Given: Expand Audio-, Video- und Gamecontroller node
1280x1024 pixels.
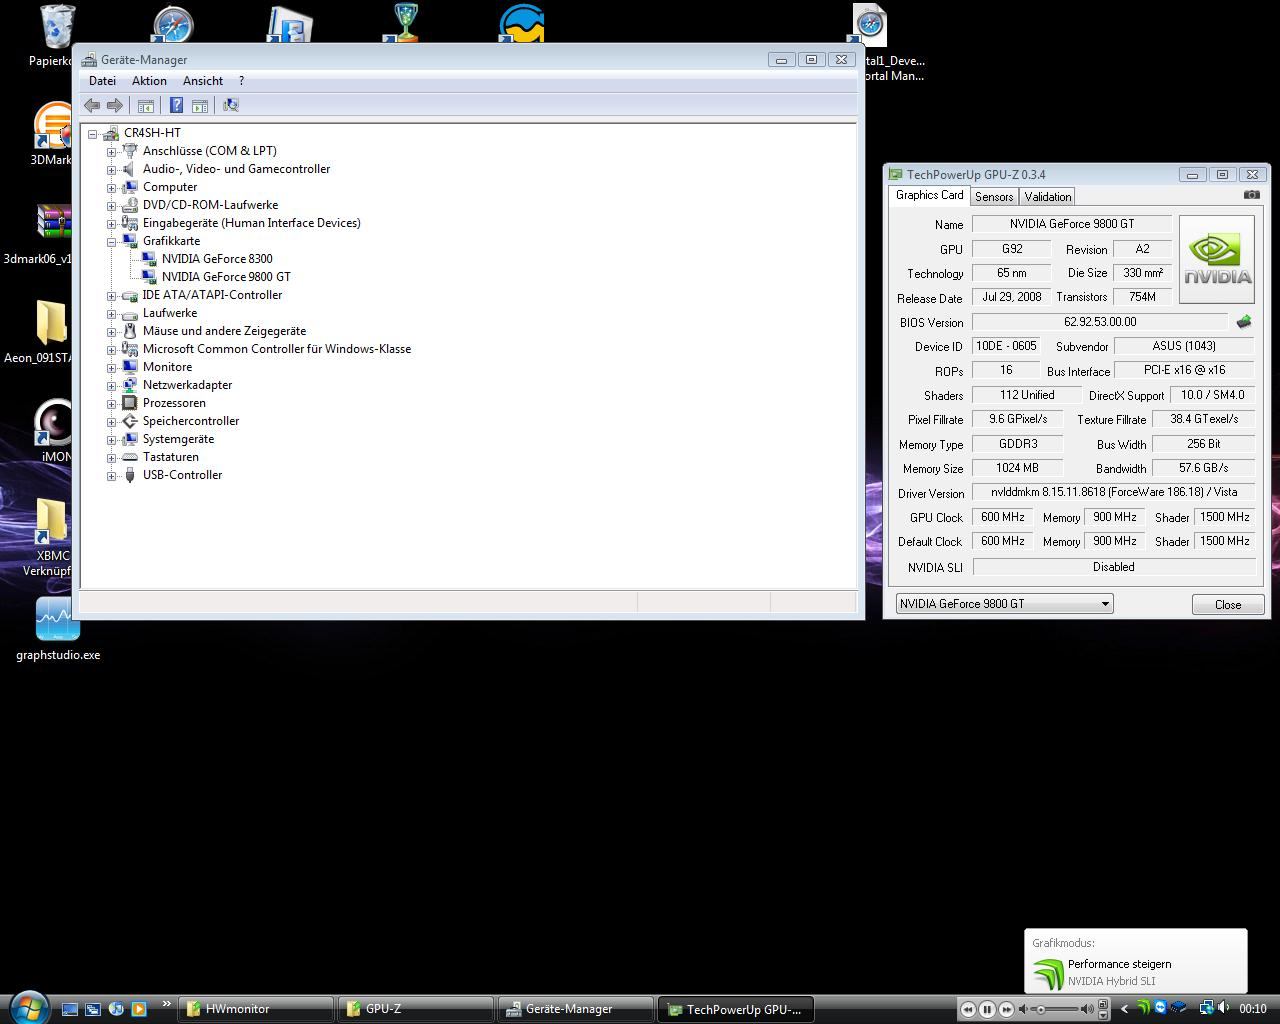Looking at the screenshot, I should [112, 169].
